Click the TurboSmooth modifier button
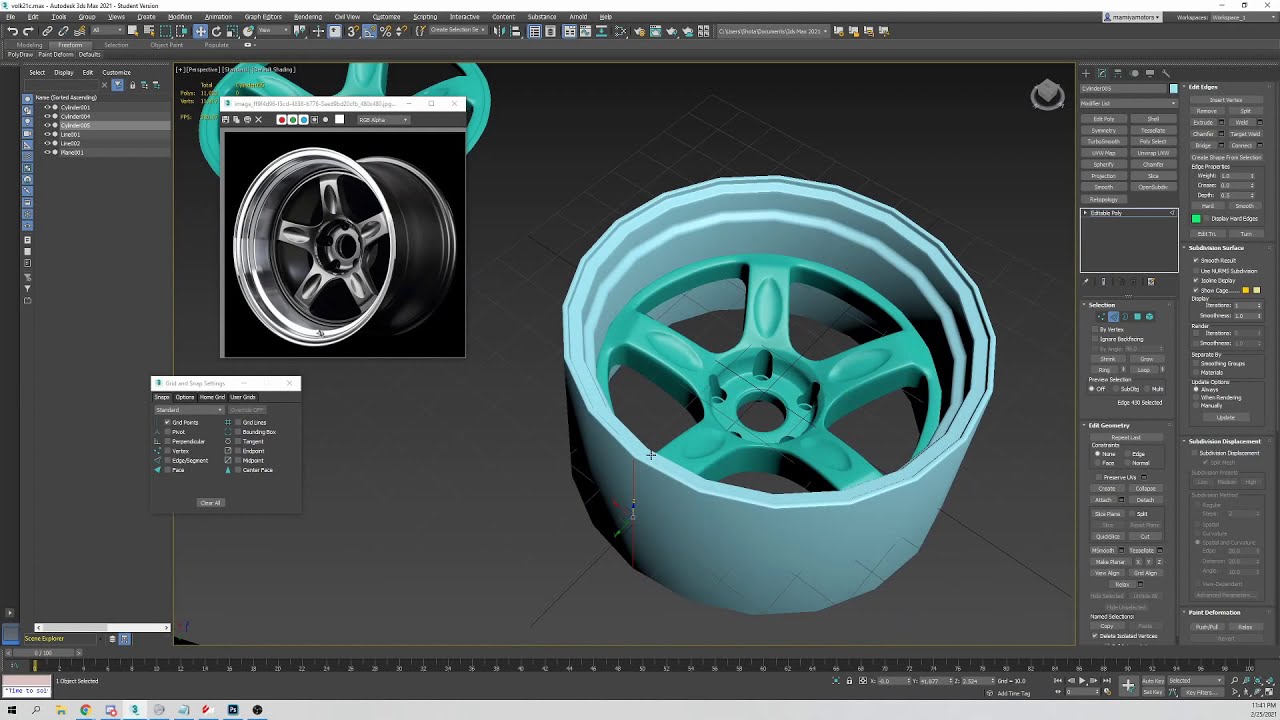This screenshot has width=1280, height=720. click(x=1103, y=141)
